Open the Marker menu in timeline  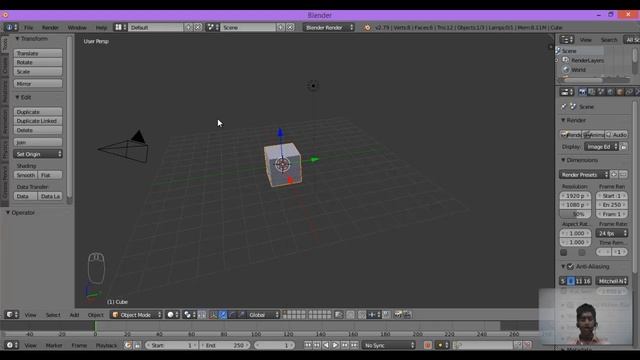(x=54, y=345)
